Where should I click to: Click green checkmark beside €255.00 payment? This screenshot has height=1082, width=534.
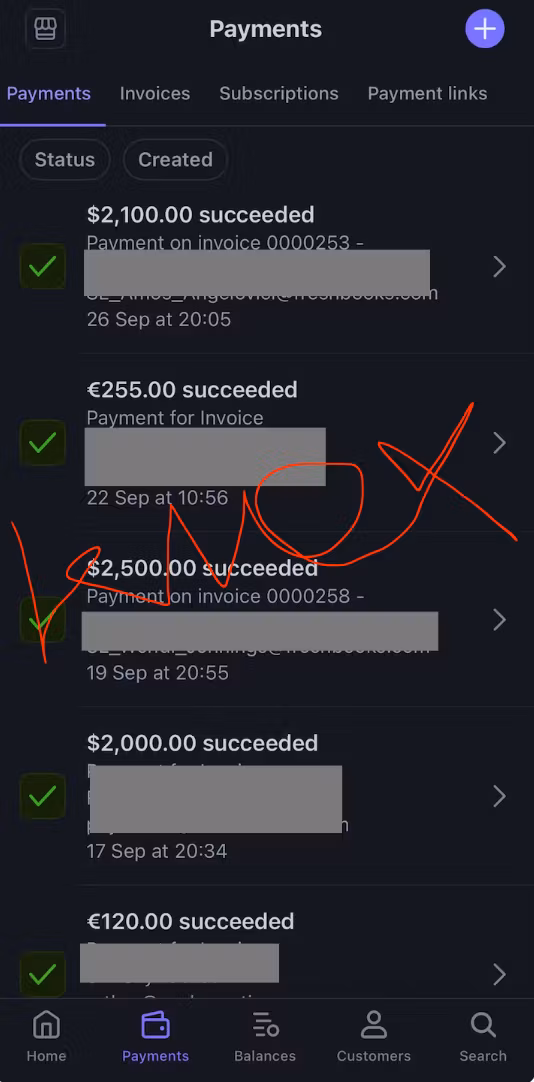pyautogui.click(x=43, y=442)
